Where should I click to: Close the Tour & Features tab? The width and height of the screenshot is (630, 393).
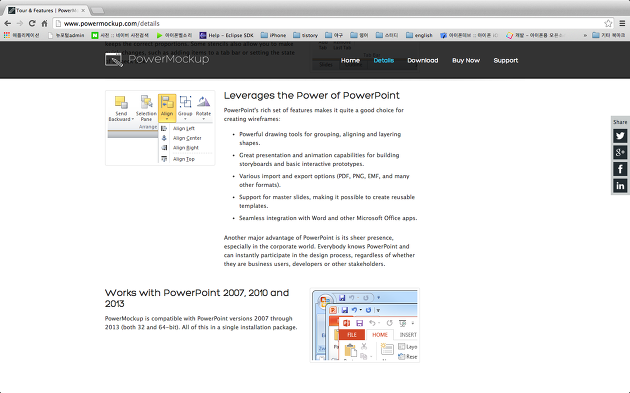coord(83,10)
